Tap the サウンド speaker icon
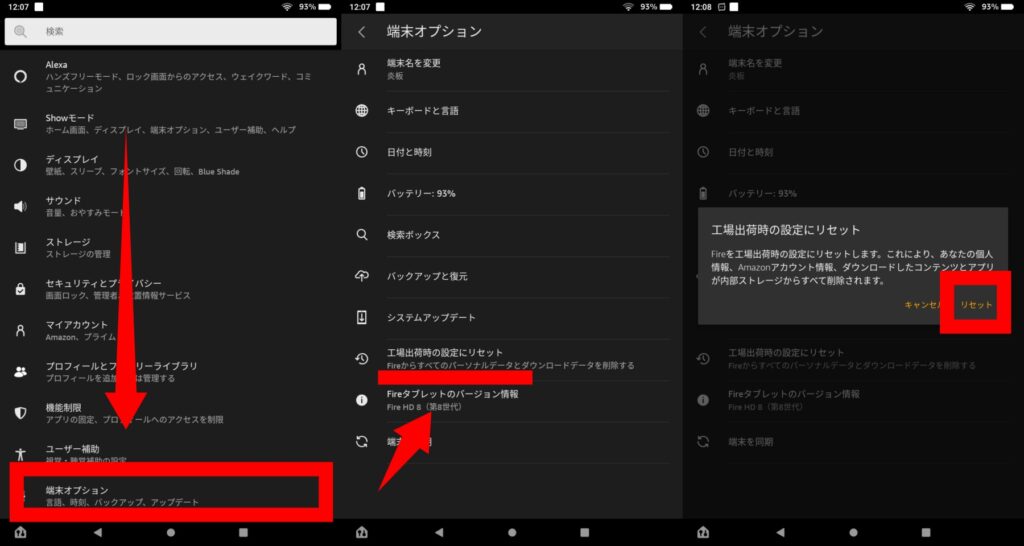The width and height of the screenshot is (1024, 546). tap(20, 206)
